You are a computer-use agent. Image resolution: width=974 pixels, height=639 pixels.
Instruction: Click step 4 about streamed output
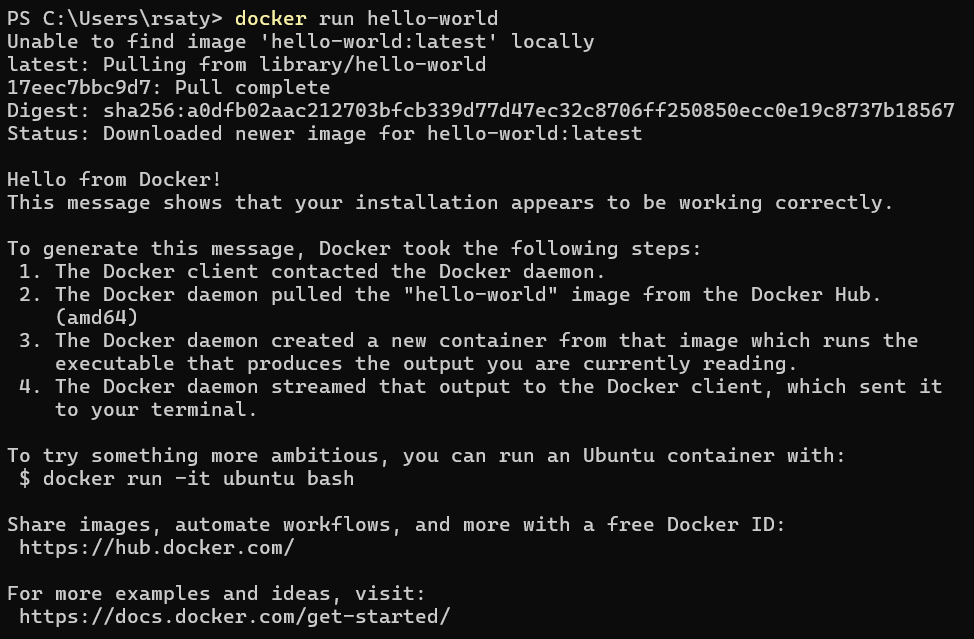[x=480, y=398]
